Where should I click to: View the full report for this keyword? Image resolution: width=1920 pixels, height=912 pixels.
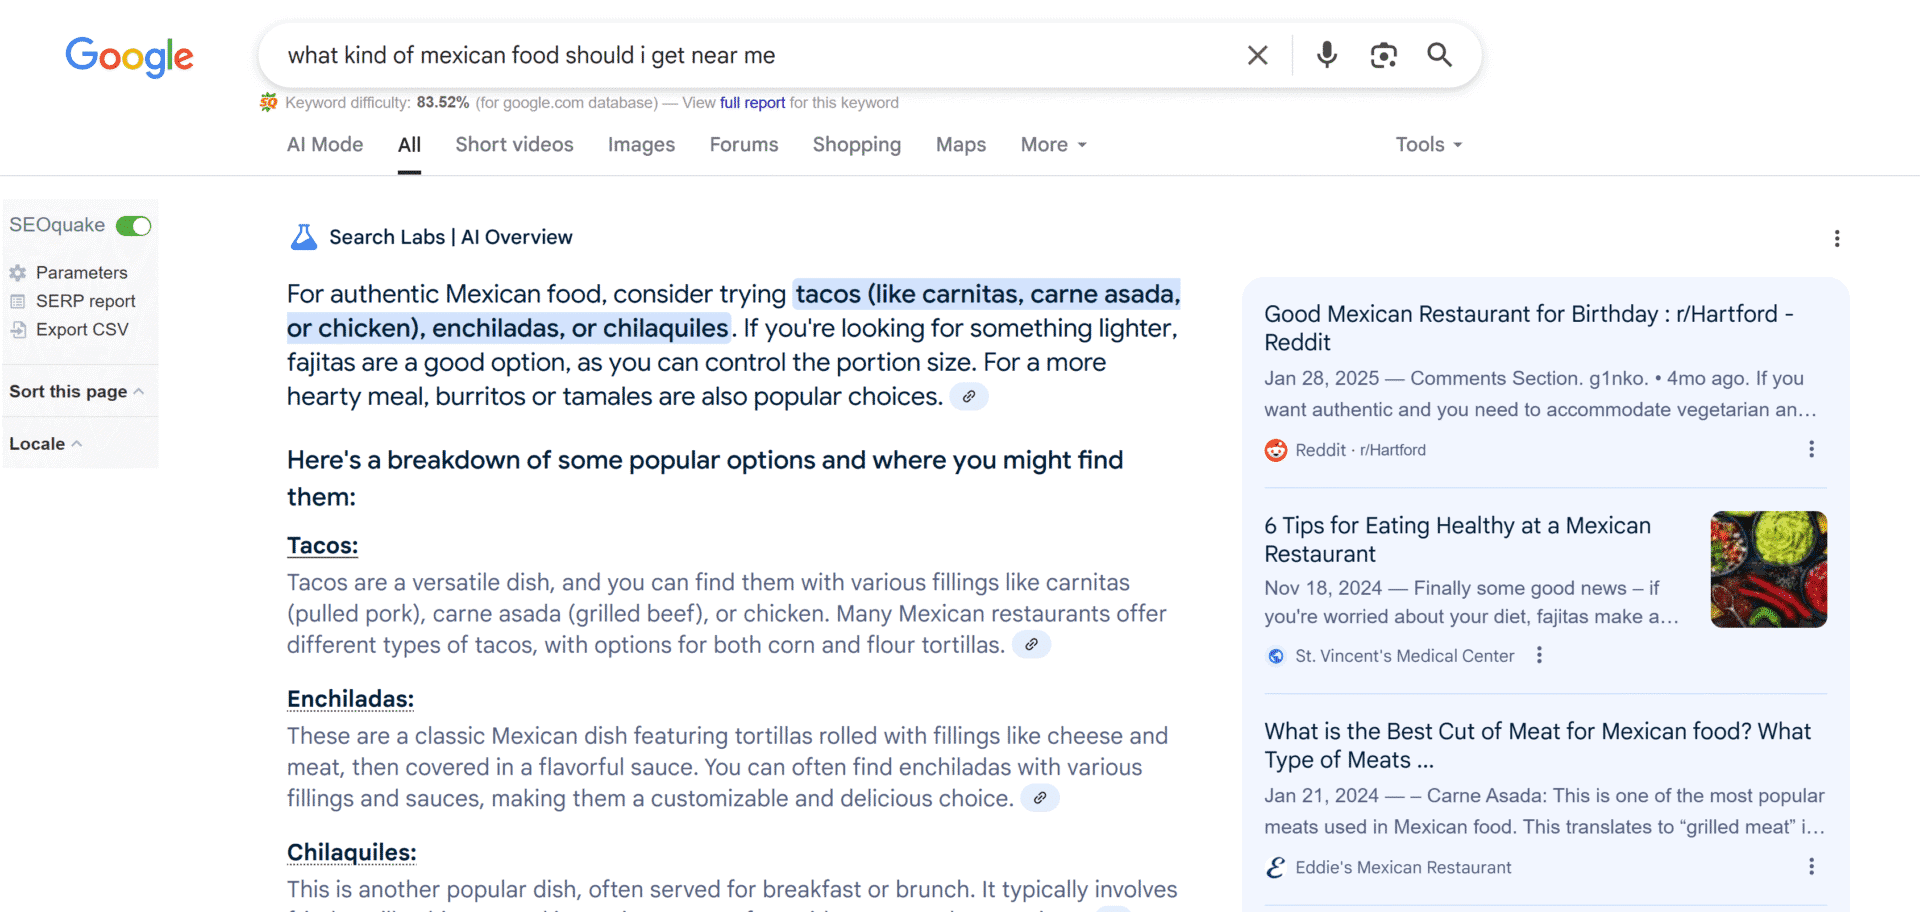(x=752, y=102)
